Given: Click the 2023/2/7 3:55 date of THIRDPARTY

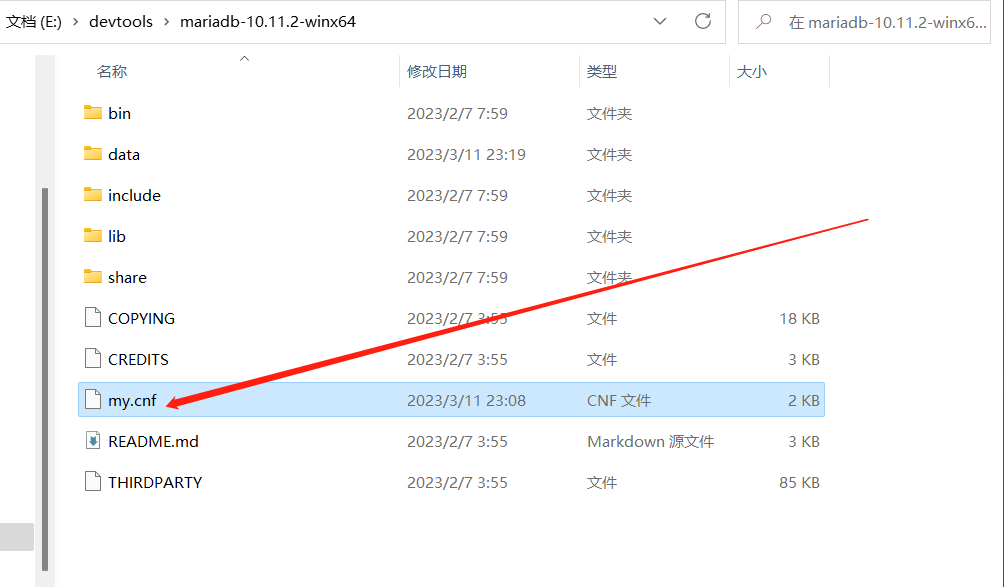Looking at the screenshot, I should (457, 482).
